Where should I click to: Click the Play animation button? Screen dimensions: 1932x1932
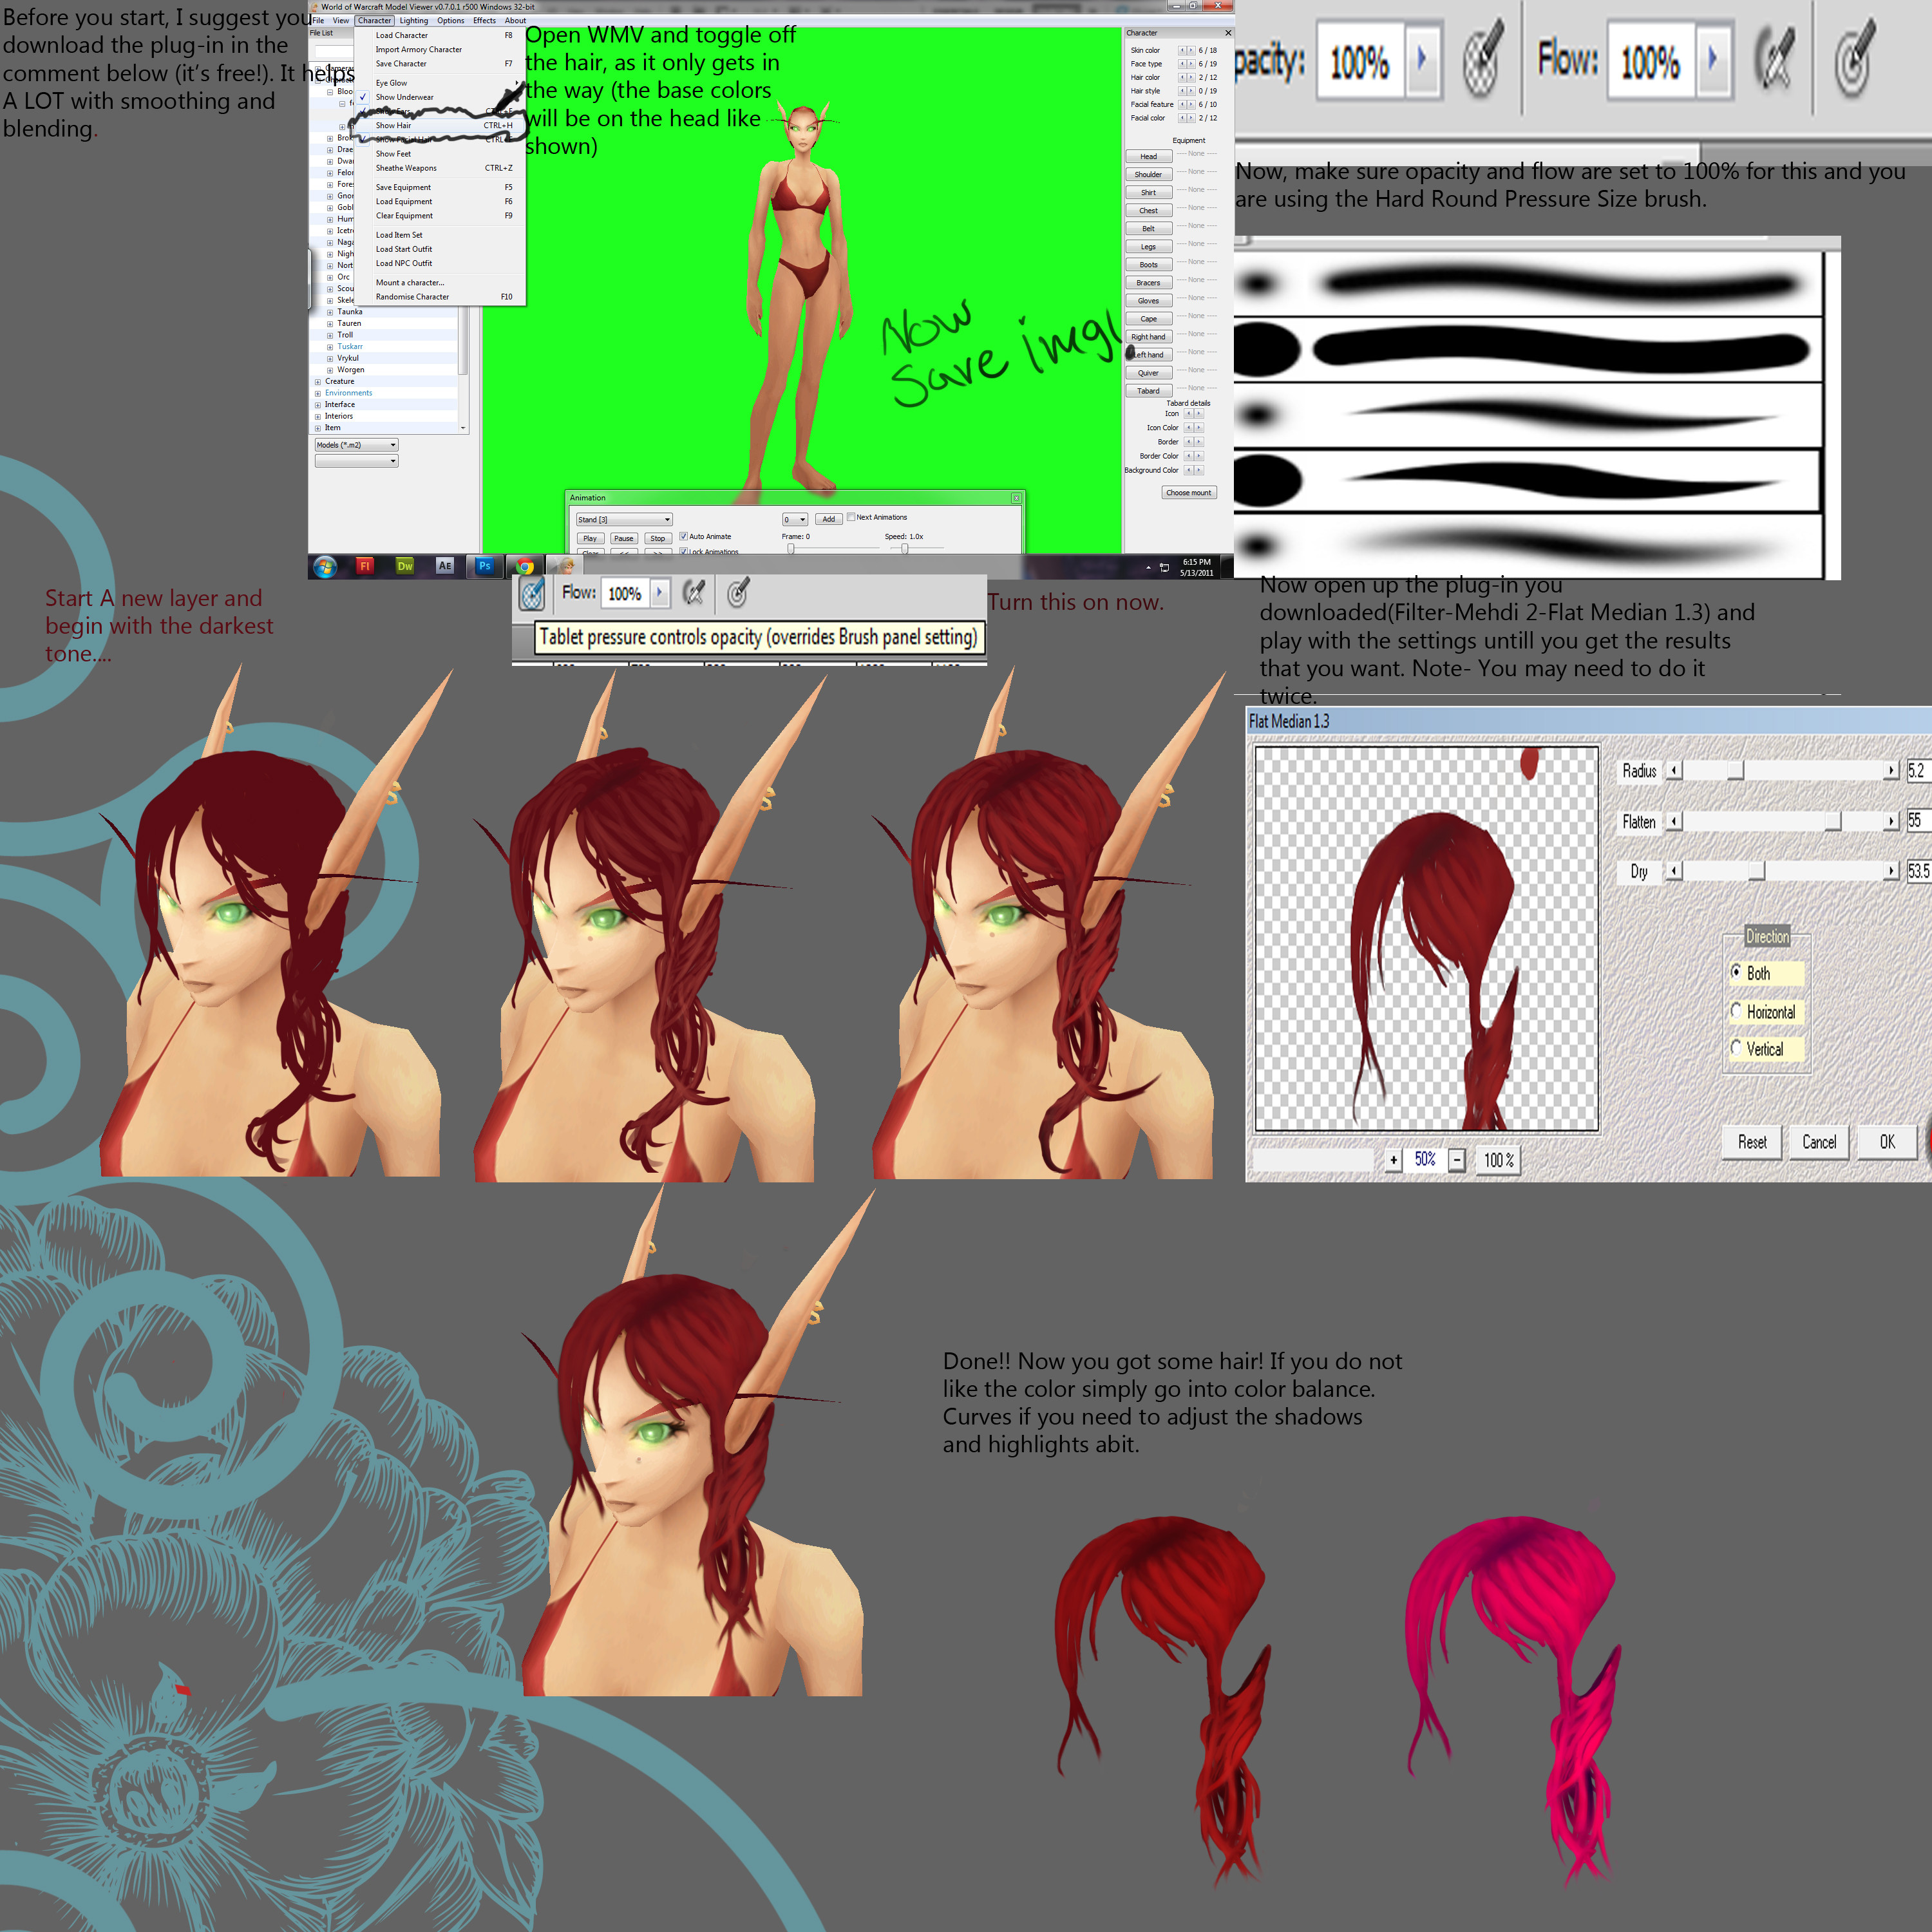pos(590,538)
